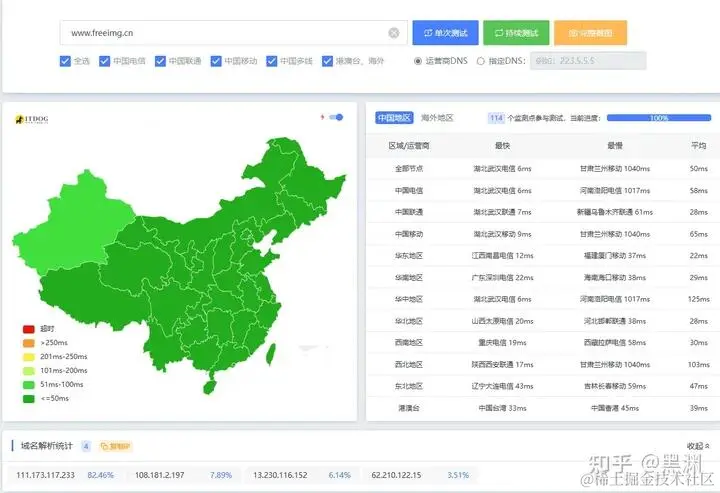Click the orange screenshot button
Viewport: 720px width, 493px height.
point(590,33)
